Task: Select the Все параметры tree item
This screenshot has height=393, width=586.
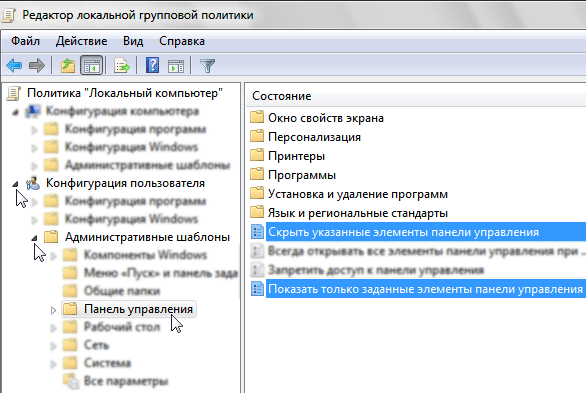Action: point(126,381)
